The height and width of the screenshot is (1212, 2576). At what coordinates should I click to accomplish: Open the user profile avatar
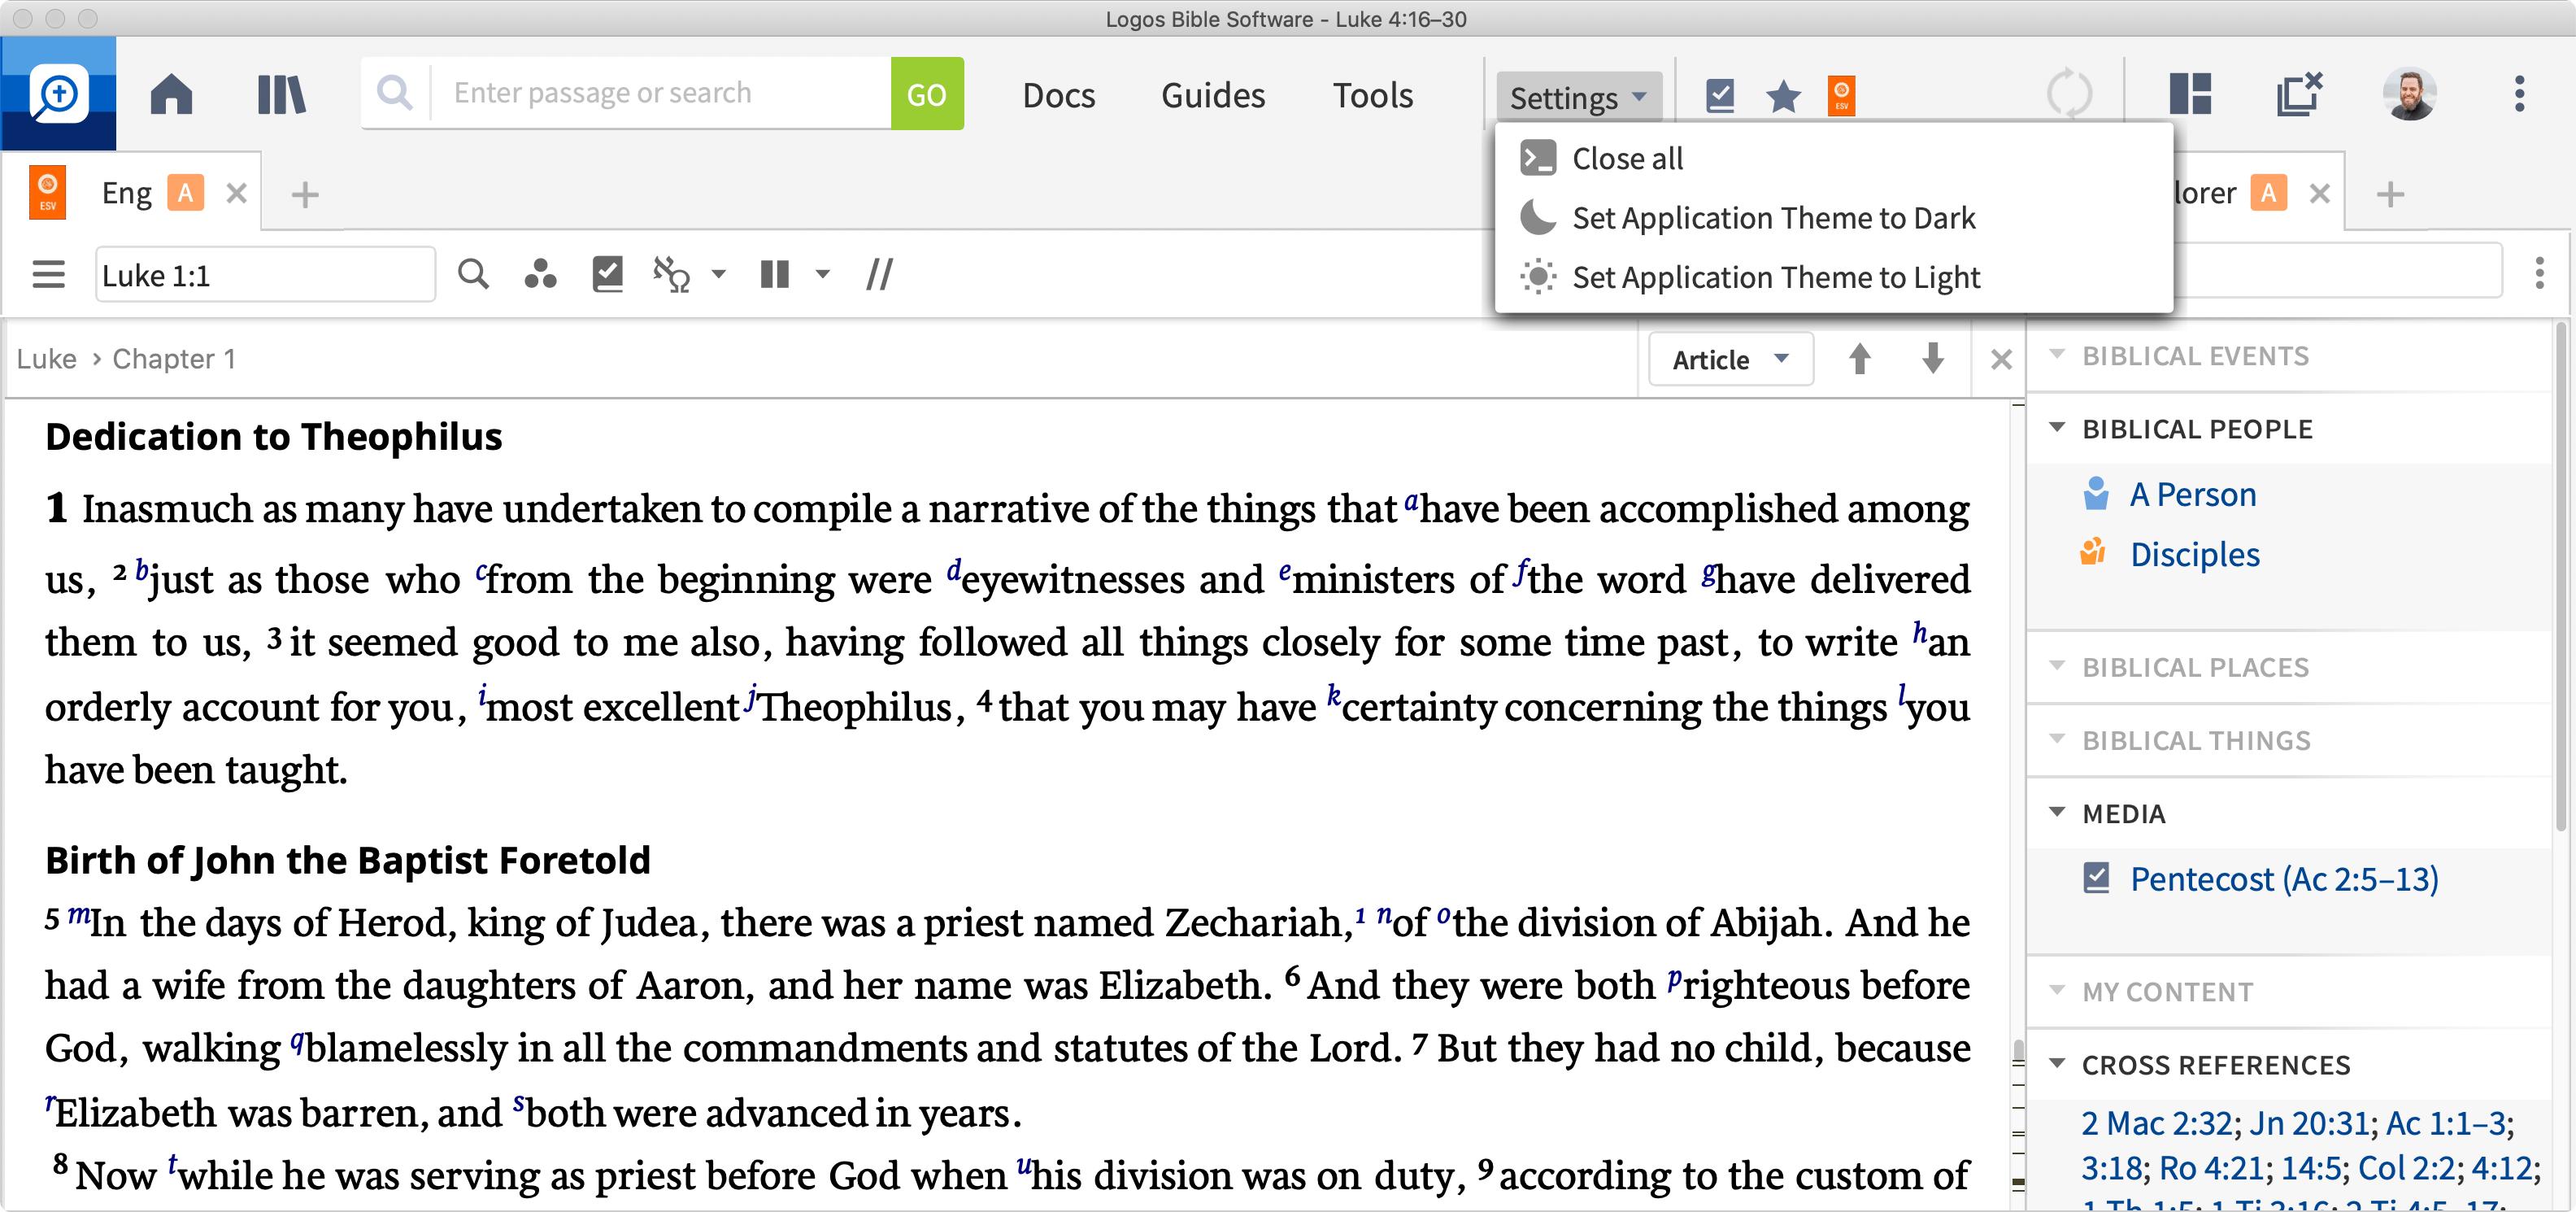pos(2409,94)
